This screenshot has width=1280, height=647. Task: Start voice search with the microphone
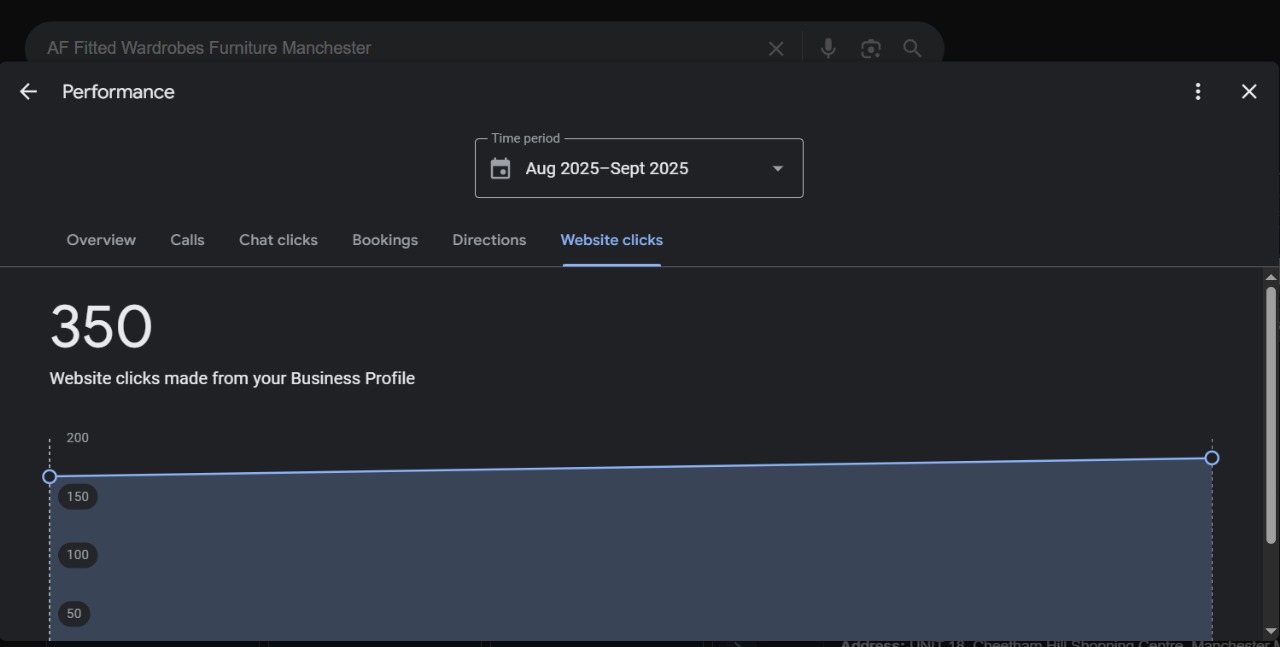[x=828, y=48]
